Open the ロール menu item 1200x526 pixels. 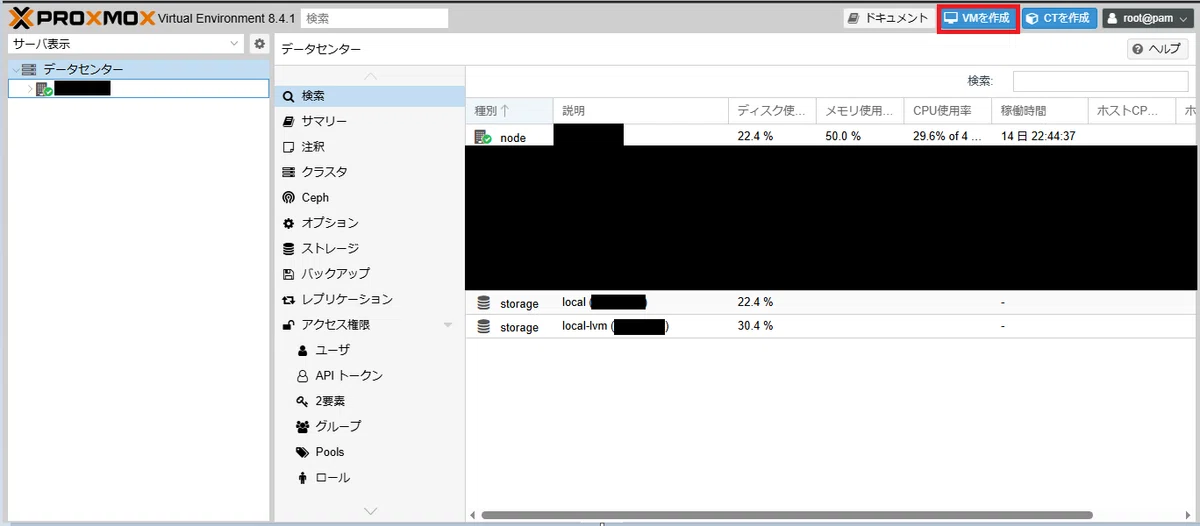click(x=369, y=478)
